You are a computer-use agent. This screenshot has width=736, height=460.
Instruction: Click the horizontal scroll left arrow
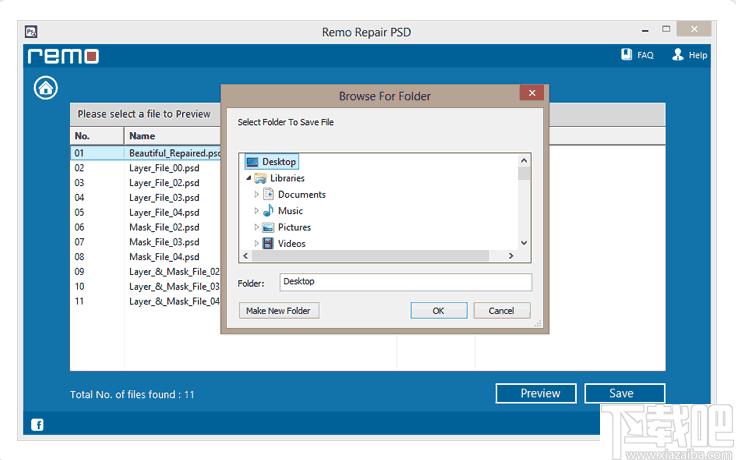245,256
